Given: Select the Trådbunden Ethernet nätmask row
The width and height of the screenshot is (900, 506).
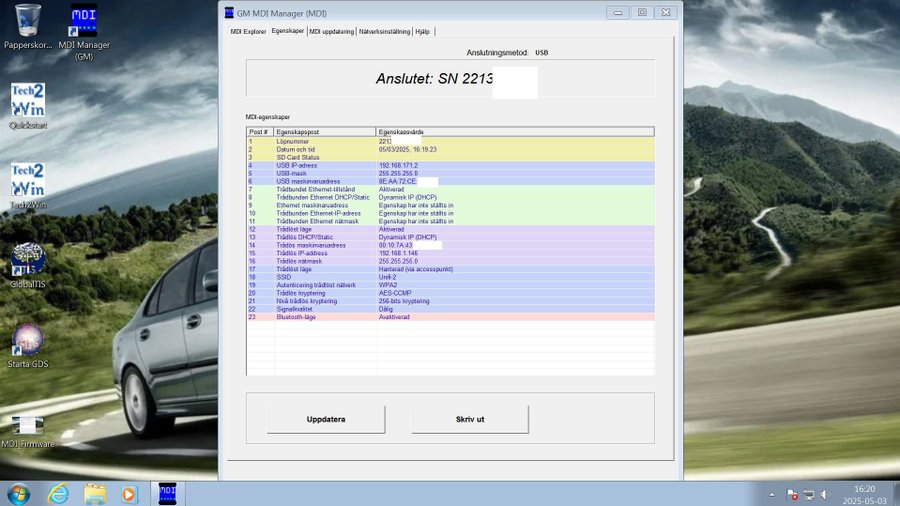Looking at the screenshot, I should pyautogui.click(x=451, y=221).
